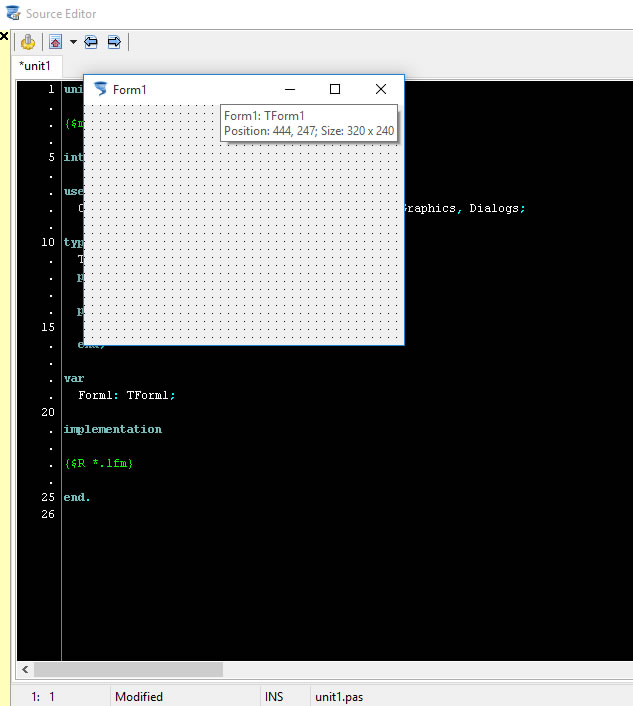Click the 'Form1: TForm1;' code line
The height and width of the screenshot is (706, 633).
click(127, 395)
